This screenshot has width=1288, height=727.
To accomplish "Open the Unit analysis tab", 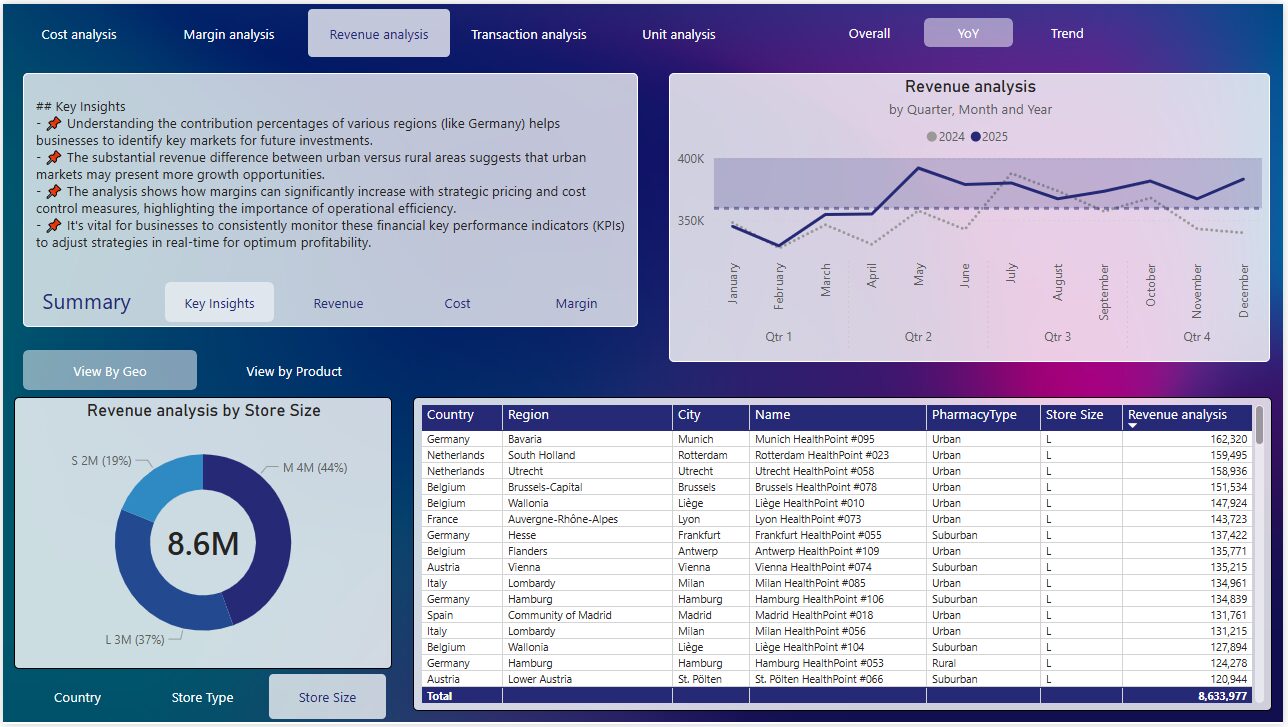I will pos(679,34).
